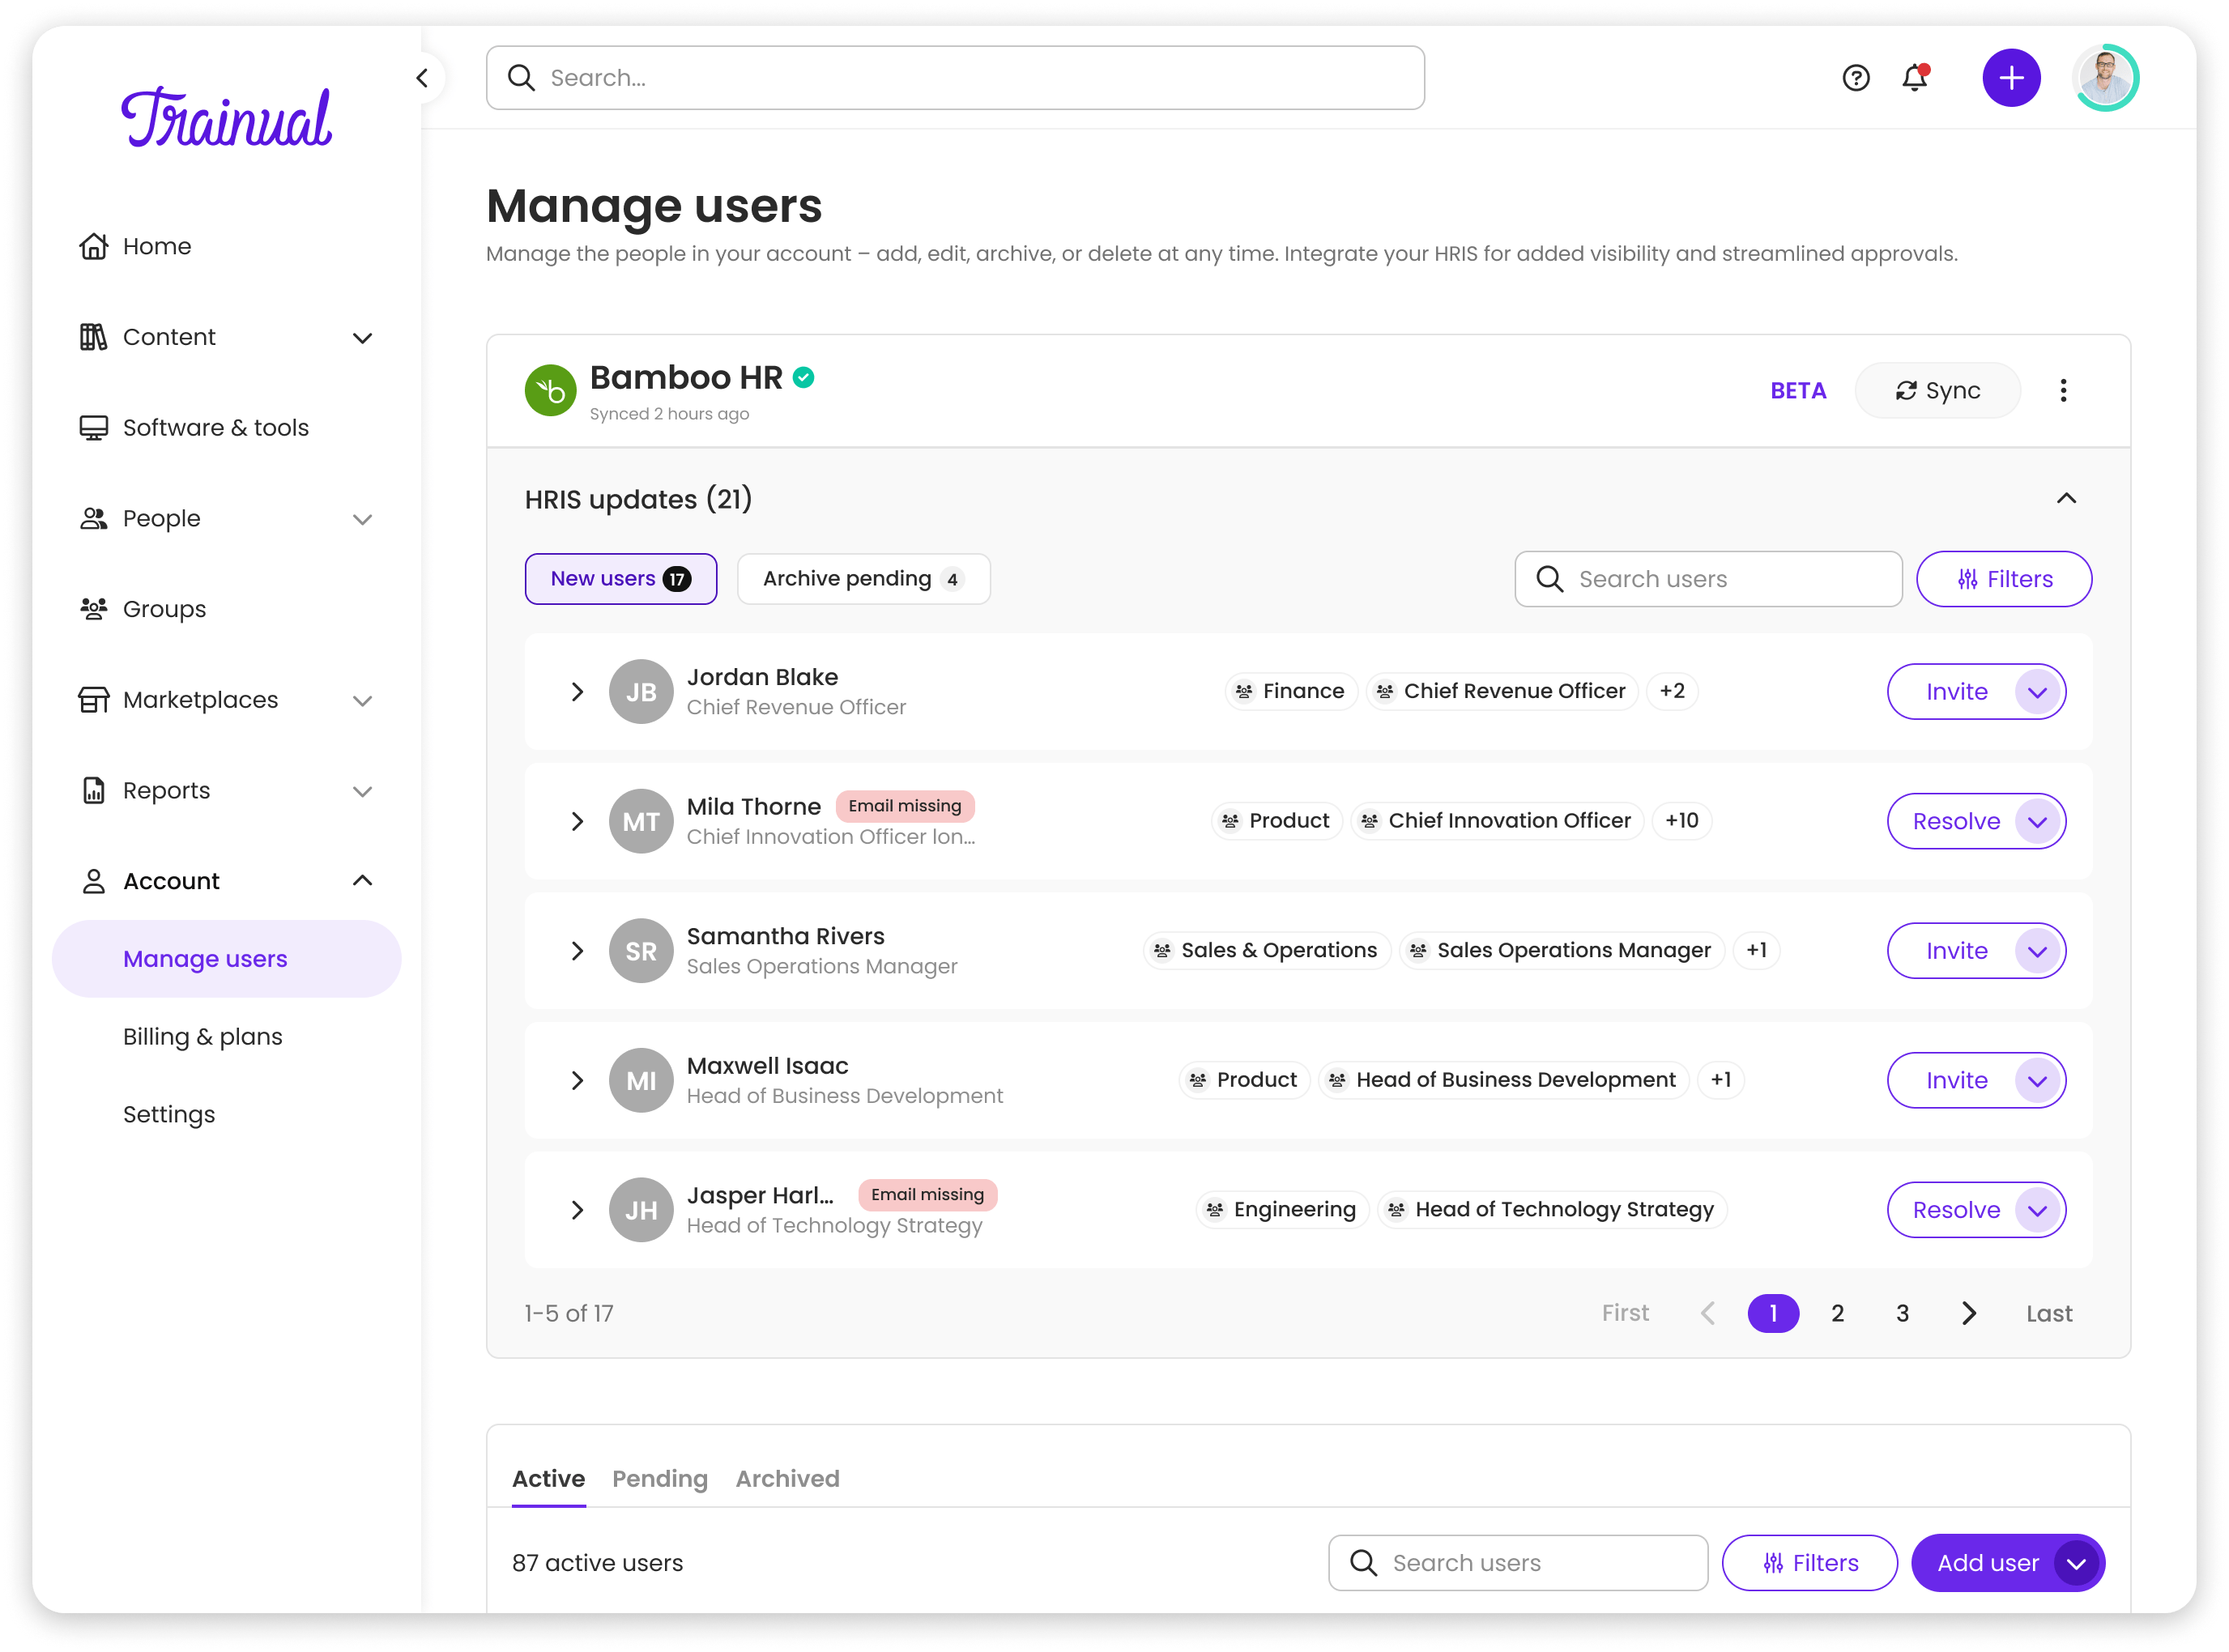Resolve Mila Thorne's missing email
This screenshot has width=2229, height=1652.
coord(1956,821)
